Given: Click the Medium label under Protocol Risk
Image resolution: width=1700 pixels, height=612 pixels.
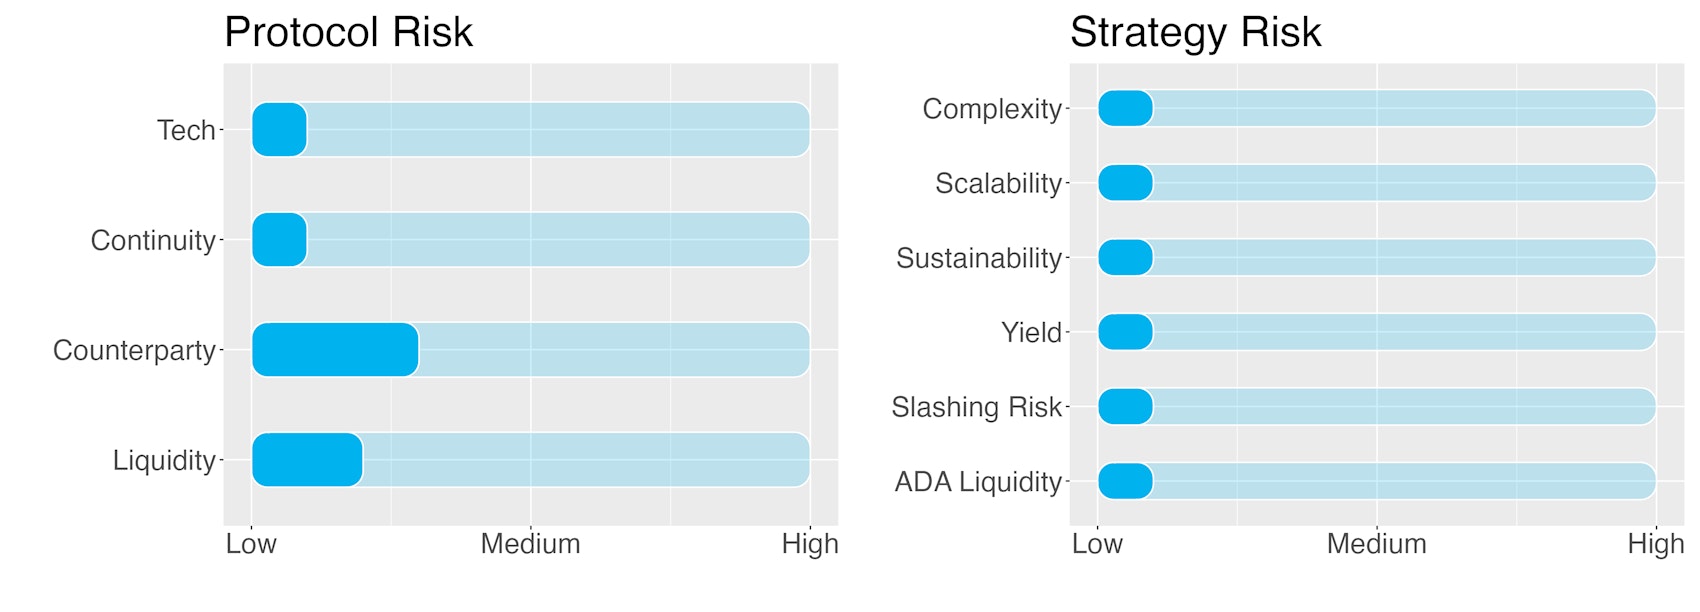Looking at the screenshot, I should pos(530,544).
